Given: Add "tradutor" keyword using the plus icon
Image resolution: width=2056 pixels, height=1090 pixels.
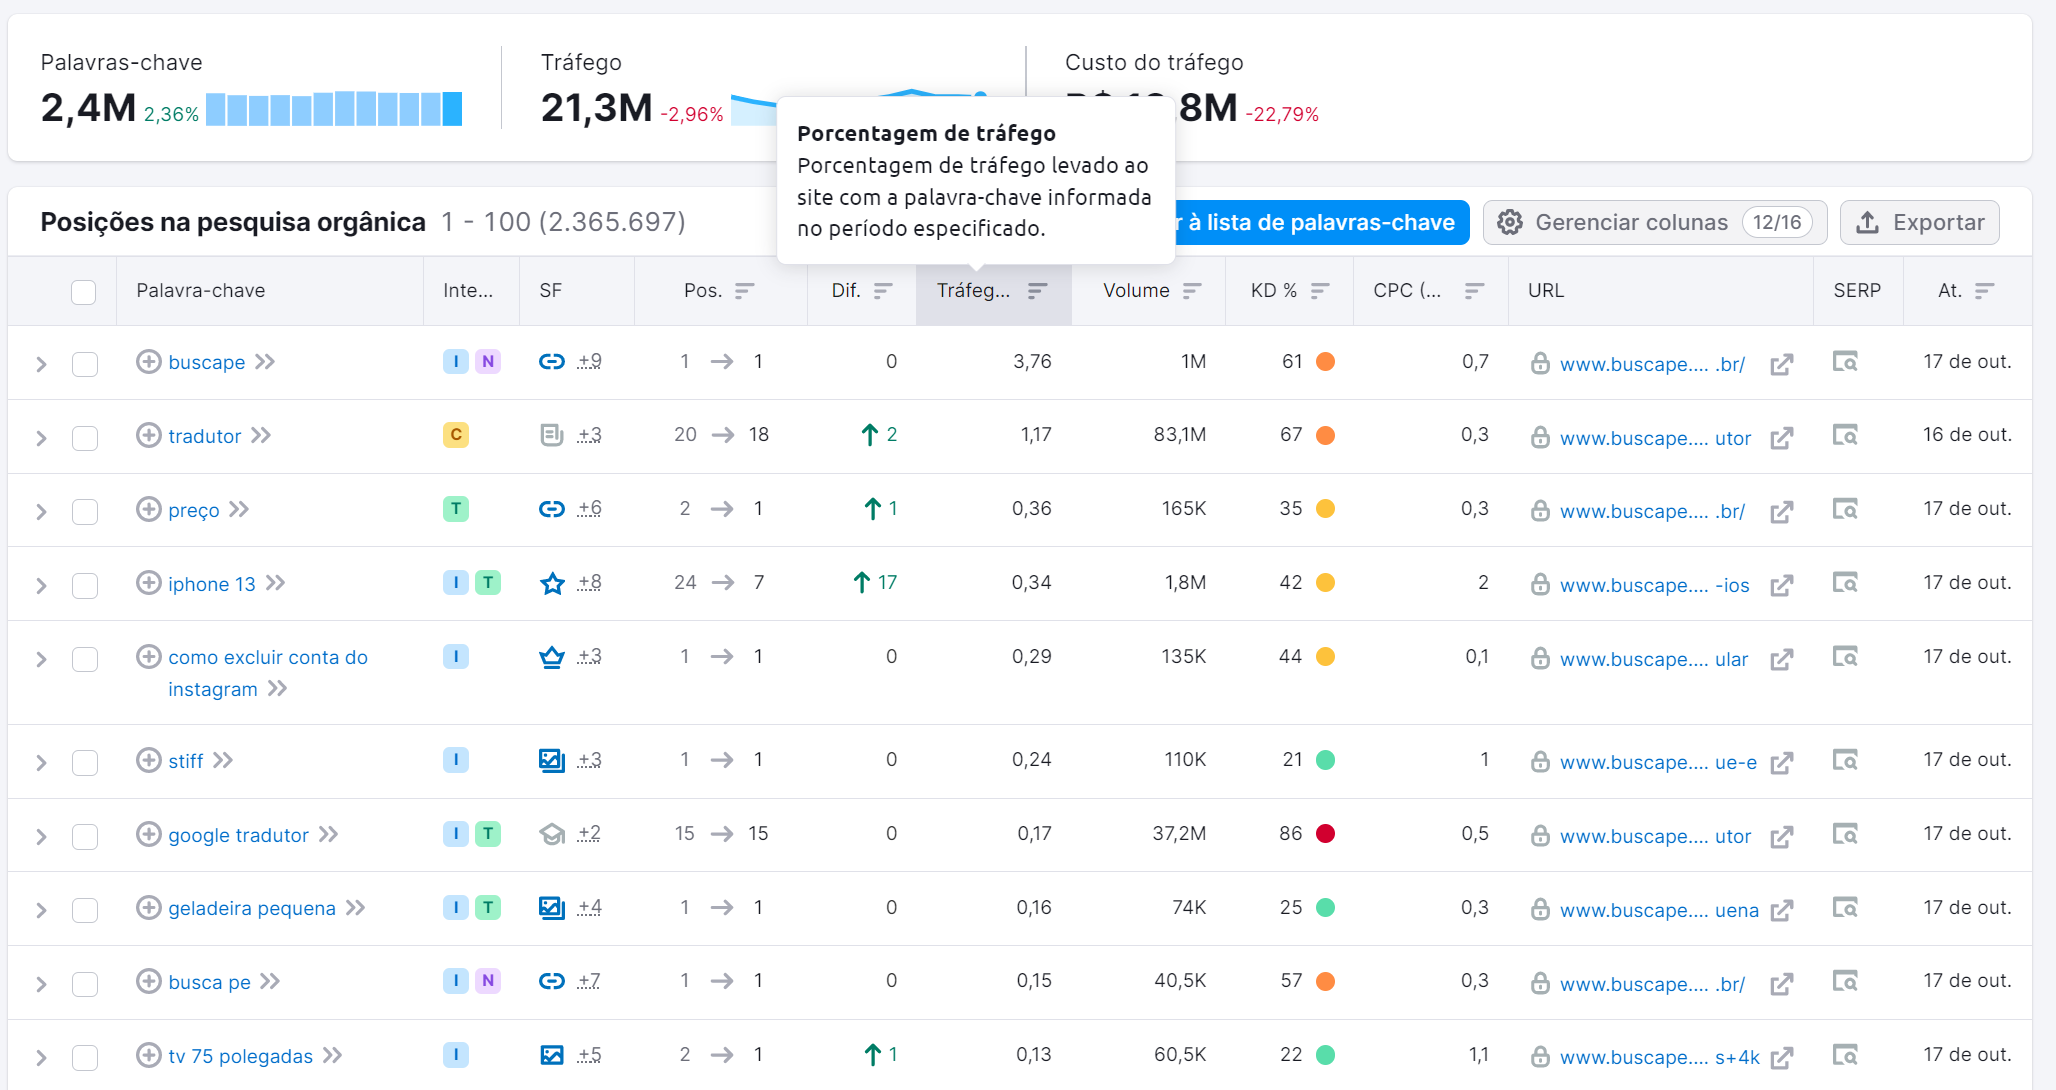Looking at the screenshot, I should click(x=147, y=435).
